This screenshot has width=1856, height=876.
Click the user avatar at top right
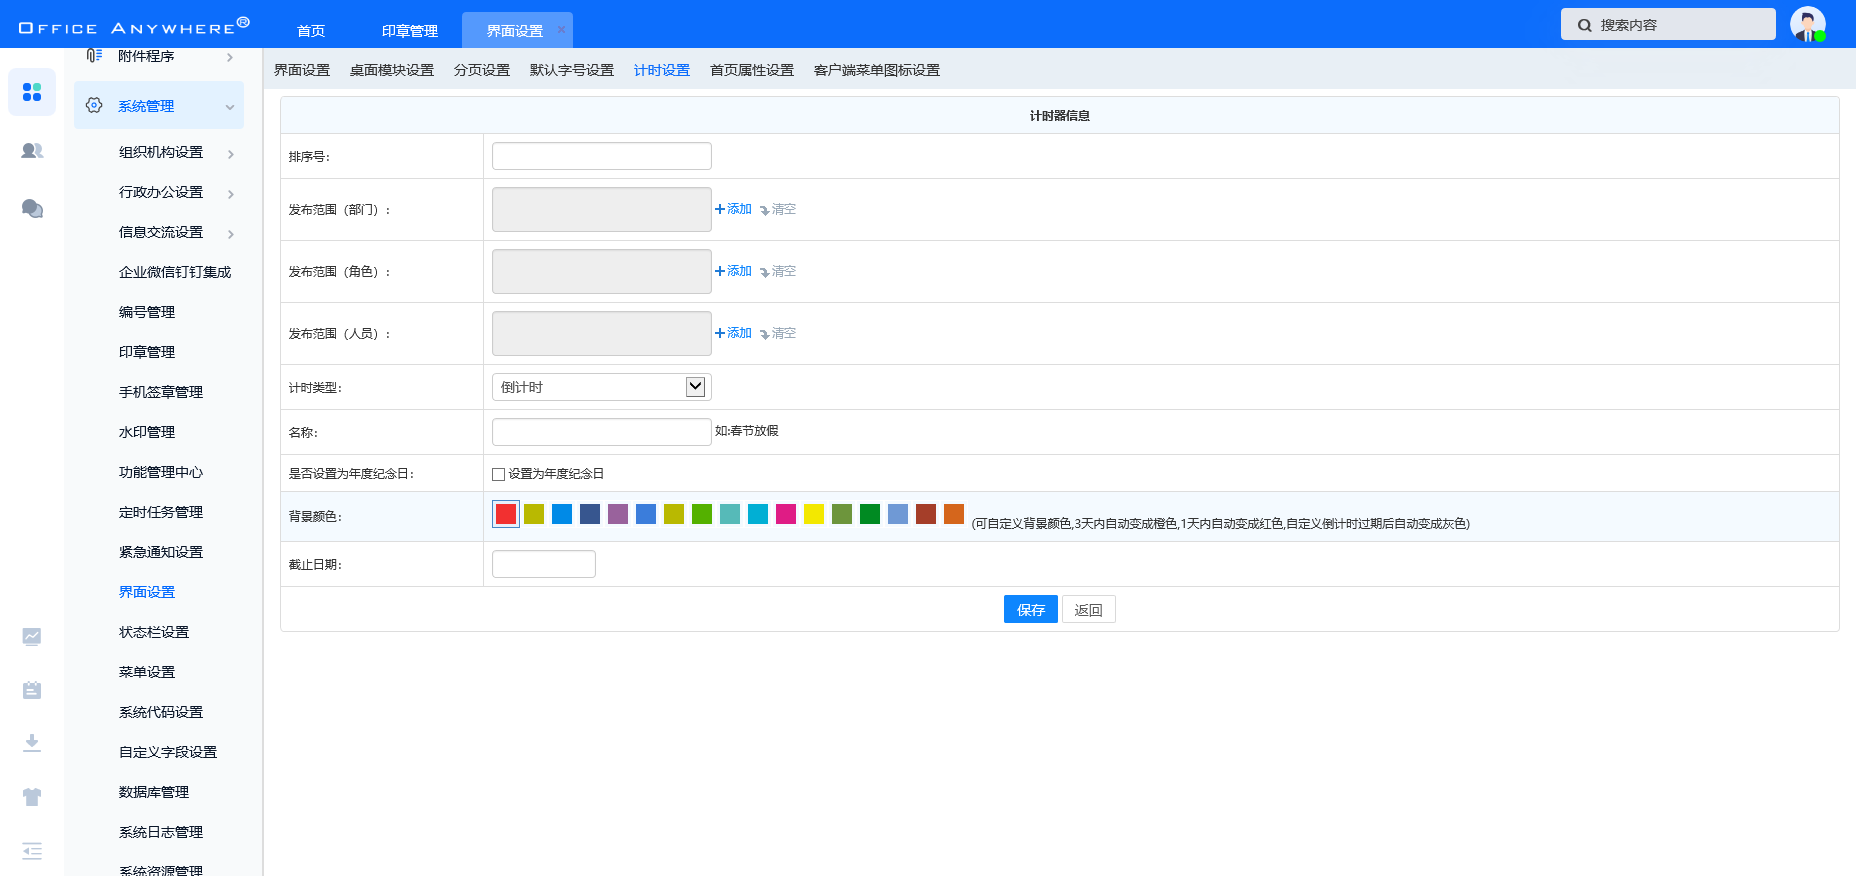coord(1807,24)
